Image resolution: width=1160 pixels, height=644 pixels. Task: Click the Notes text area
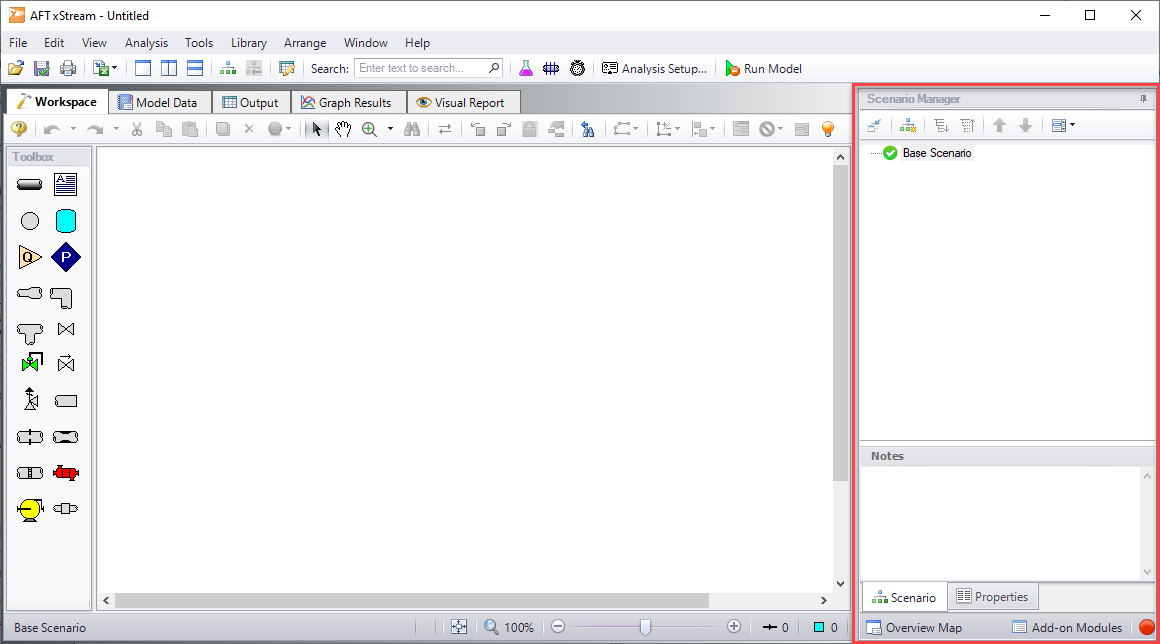pos(1001,522)
